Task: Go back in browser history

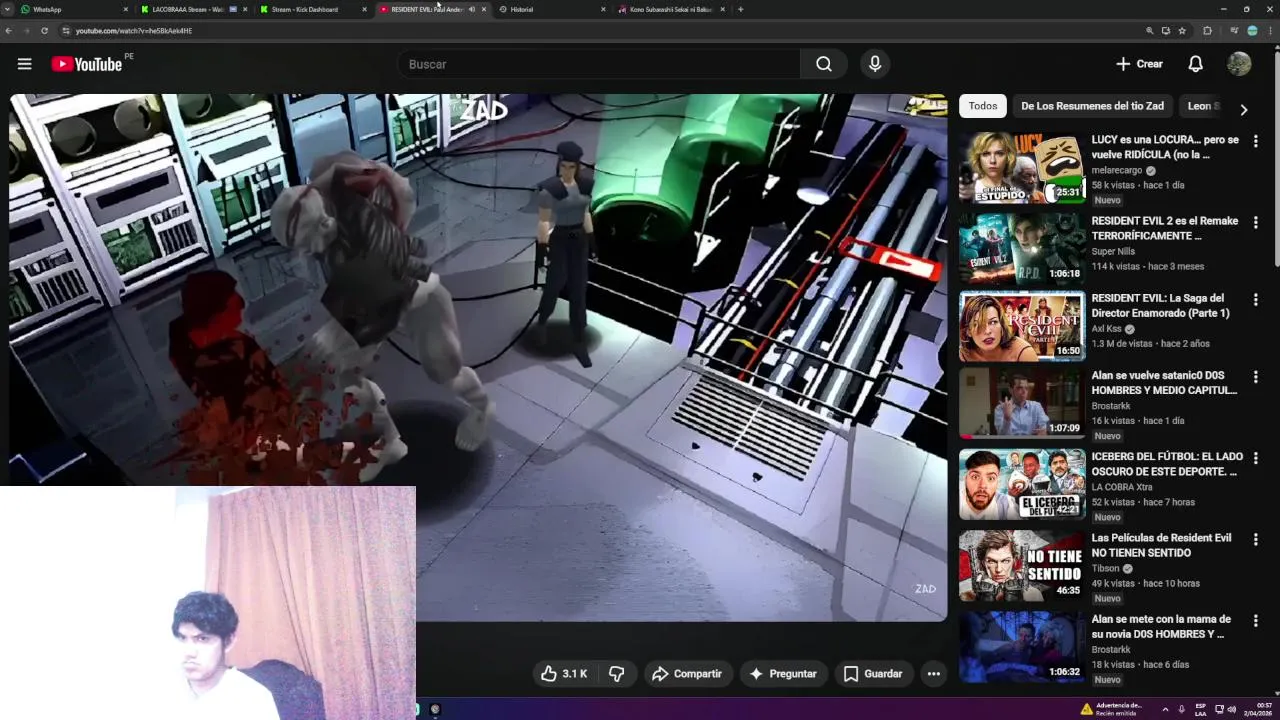Action: [x=9, y=31]
